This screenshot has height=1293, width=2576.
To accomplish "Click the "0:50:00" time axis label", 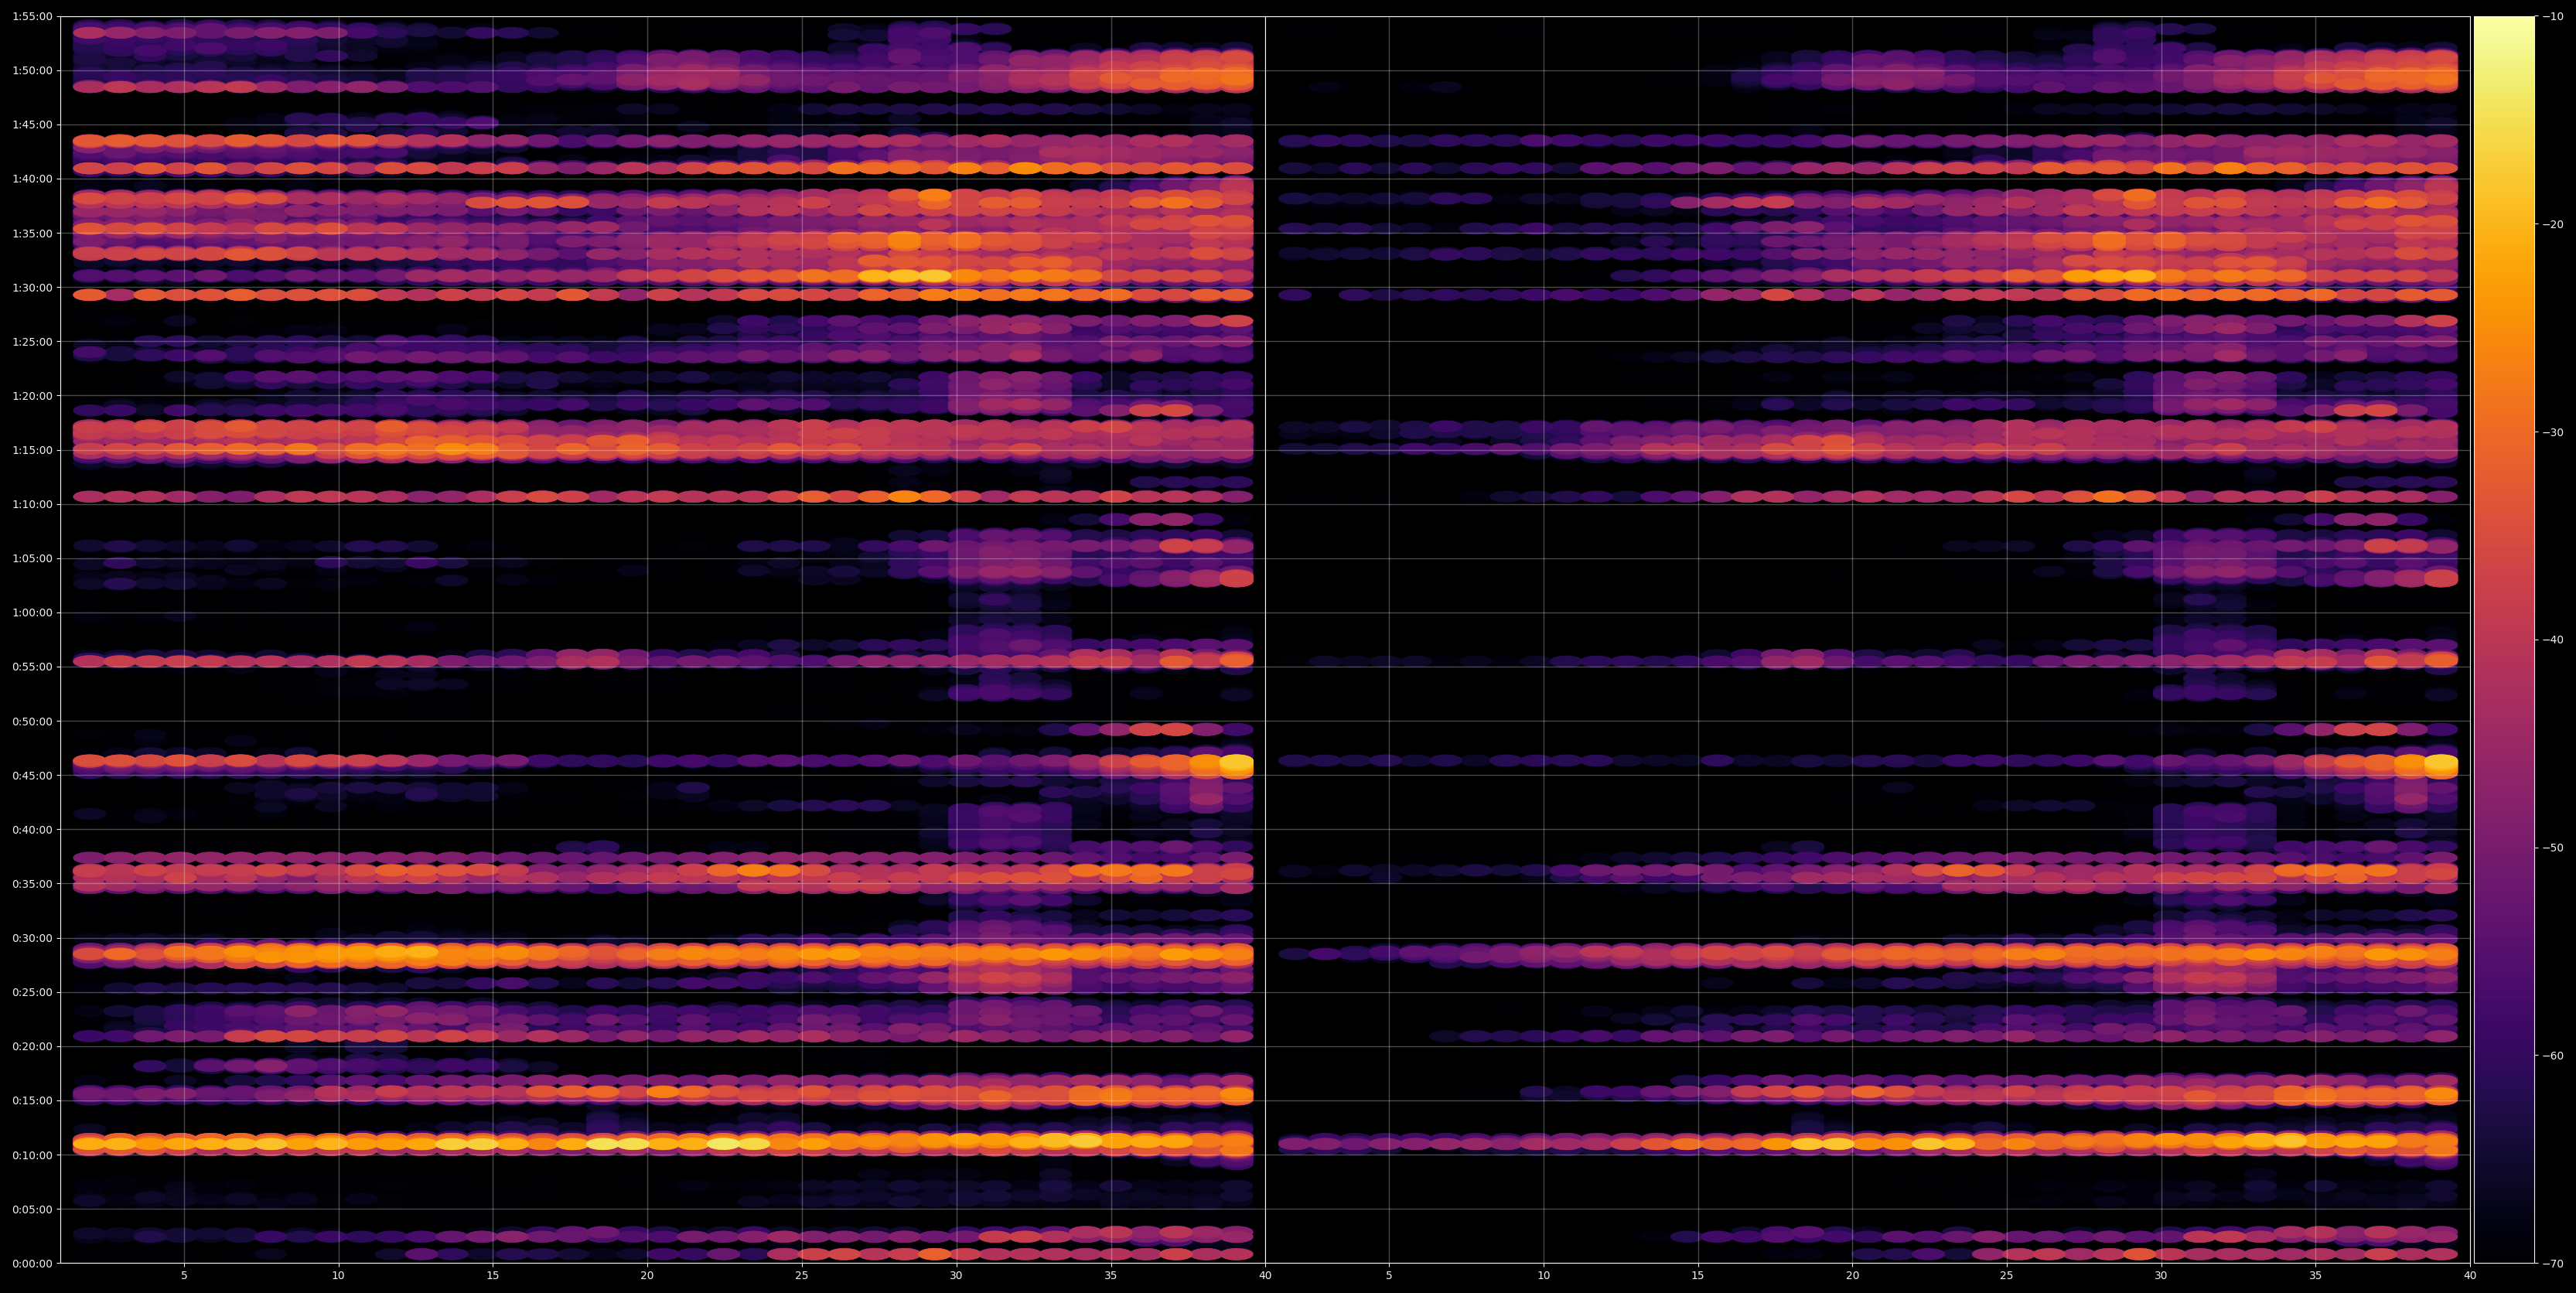I will (33, 721).
